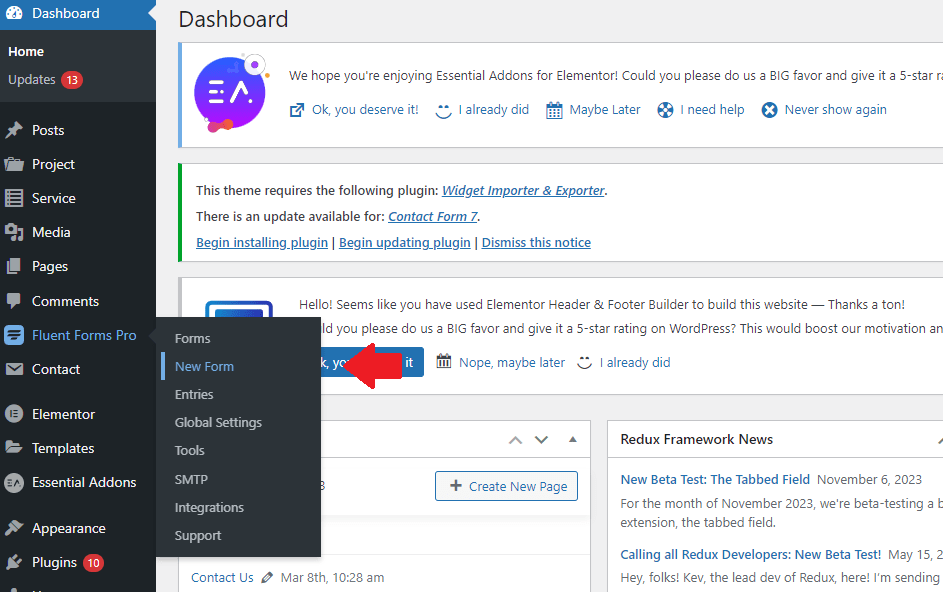Click the smiley icon beside top "I already did"
This screenshot has width=943, height=592.
[443, 111]
